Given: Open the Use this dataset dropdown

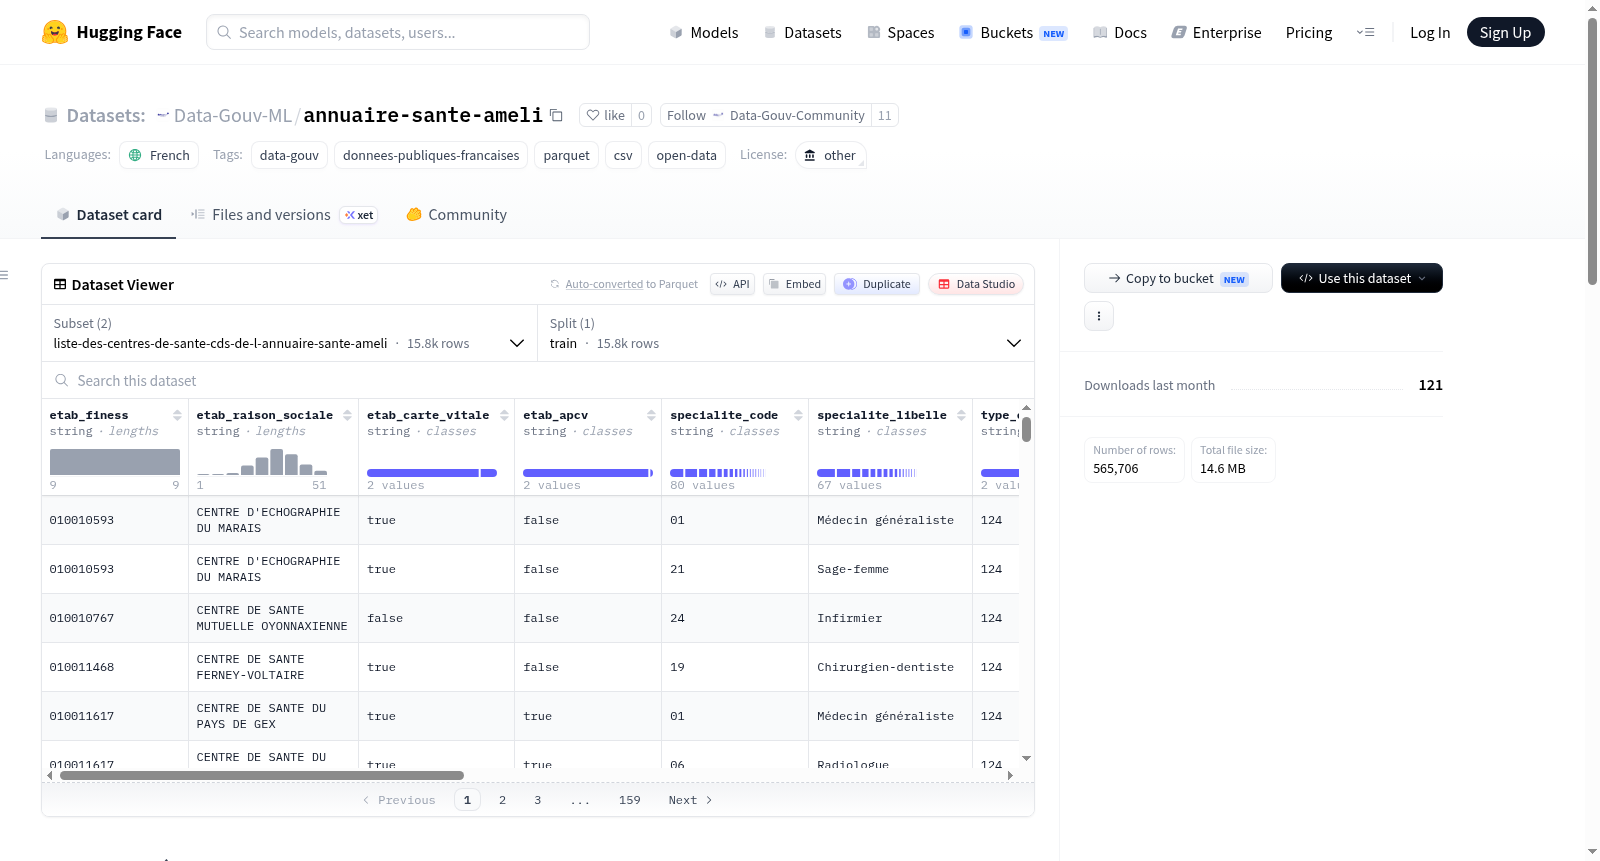Looking at the screenshot, I should [1361, 278].
